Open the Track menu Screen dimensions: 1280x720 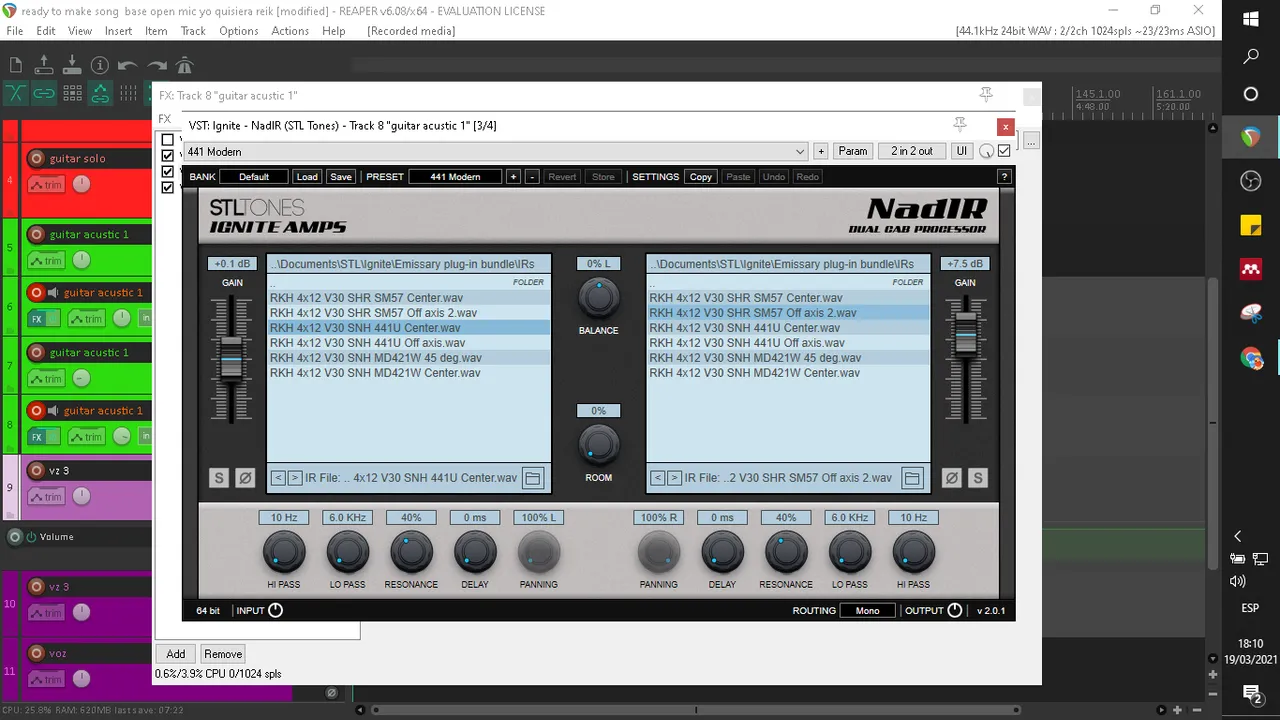tap(193, 31)
